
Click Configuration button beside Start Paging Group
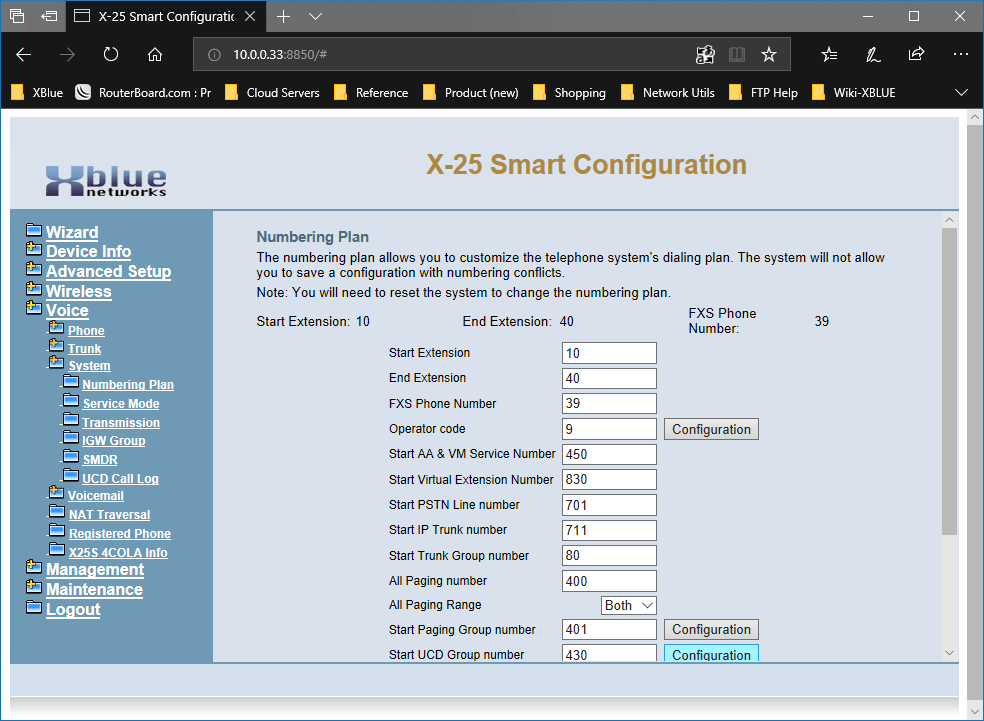(710, 630)
